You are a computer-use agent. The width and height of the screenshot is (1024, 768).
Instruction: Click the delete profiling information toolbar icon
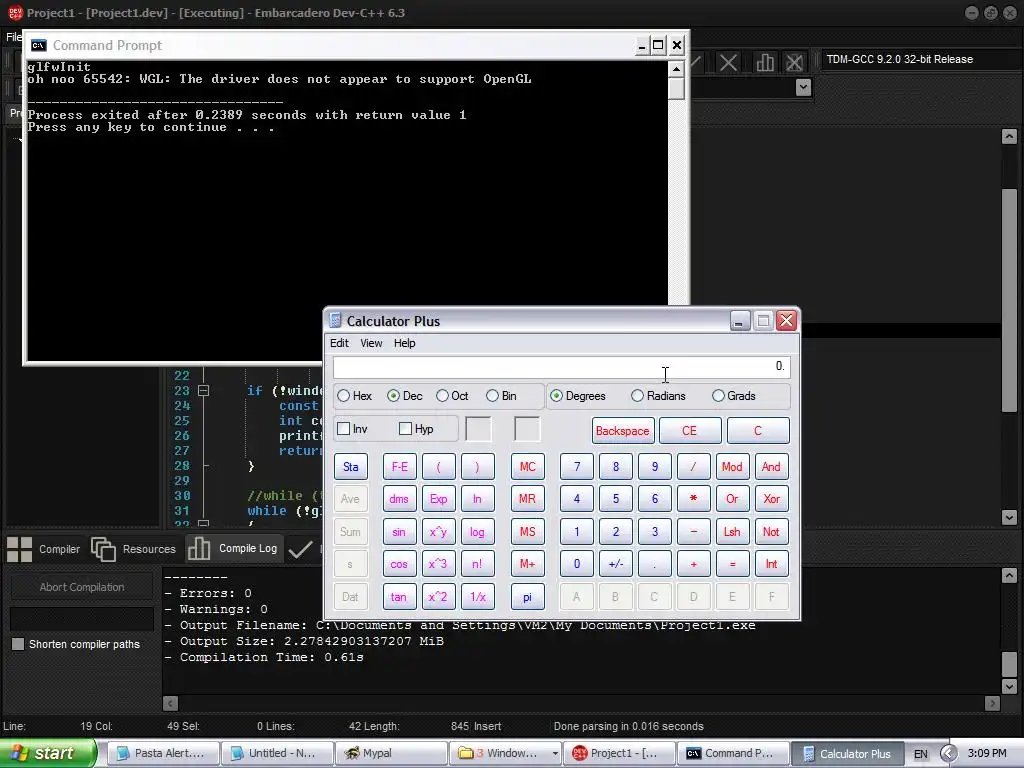coord(794,62)
